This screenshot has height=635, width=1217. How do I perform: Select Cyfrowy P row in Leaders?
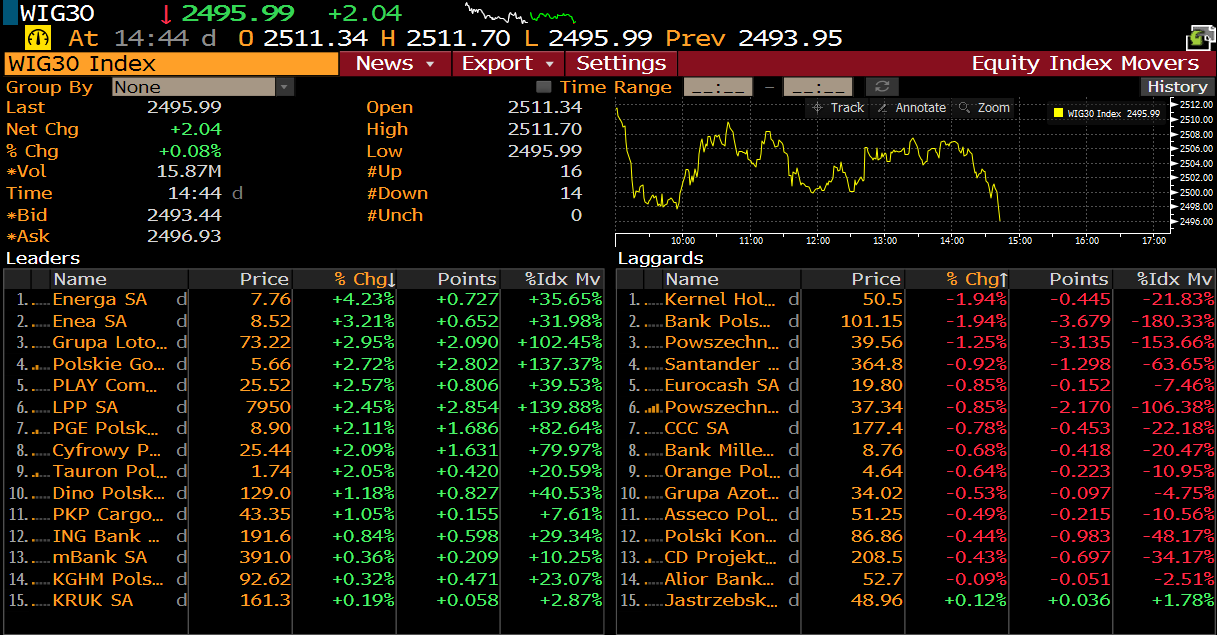304,451
